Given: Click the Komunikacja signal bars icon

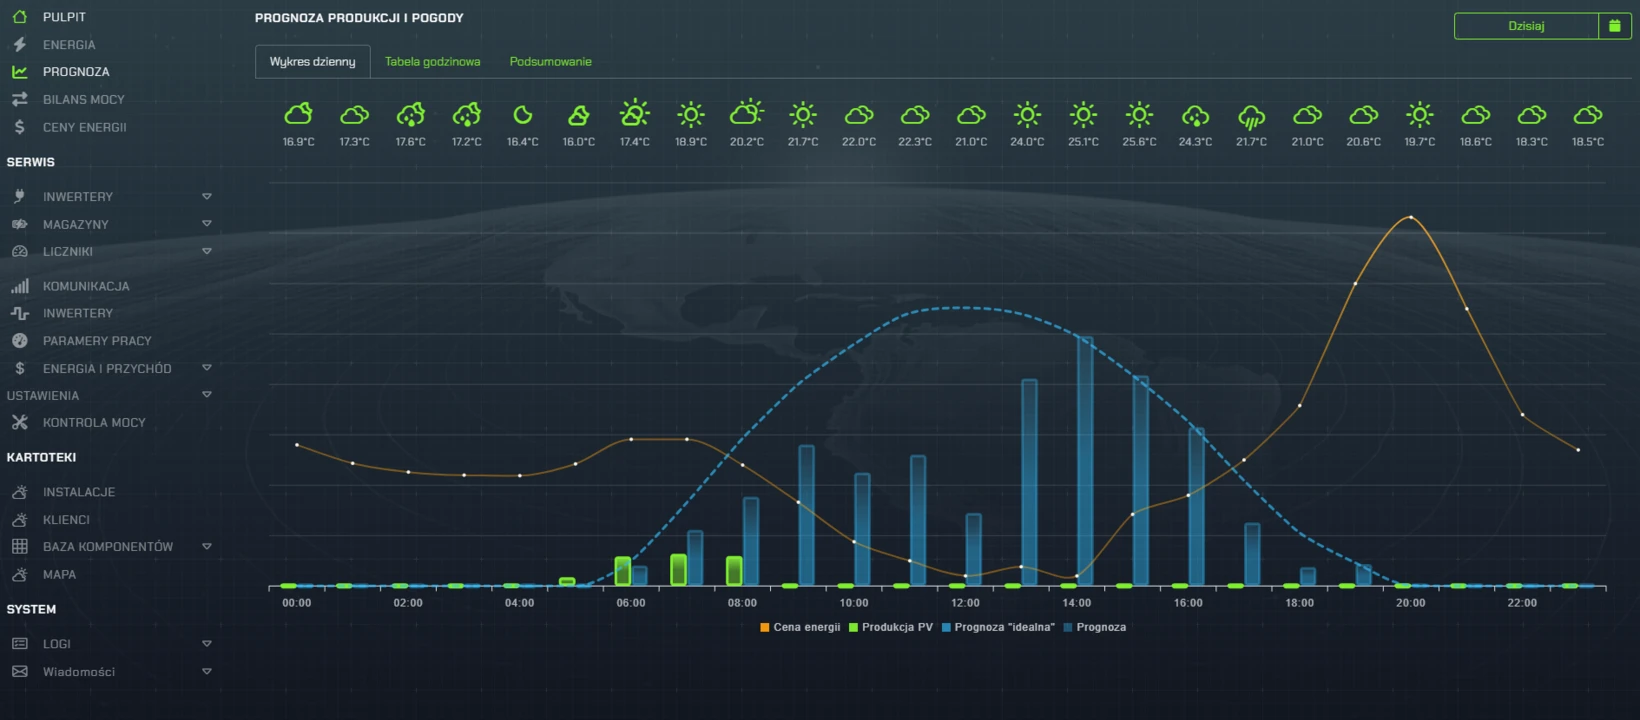Looking at the screenshot, I should coord(19,286).
